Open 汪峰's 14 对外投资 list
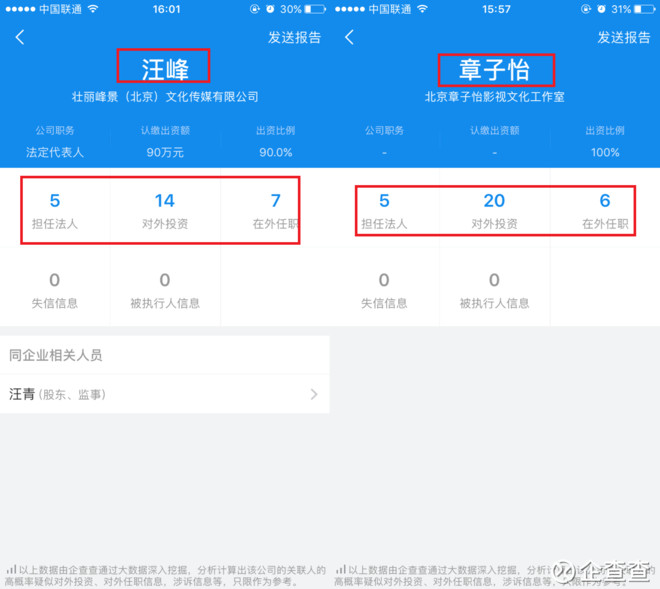660x589 pixels. tap(165, 211)
